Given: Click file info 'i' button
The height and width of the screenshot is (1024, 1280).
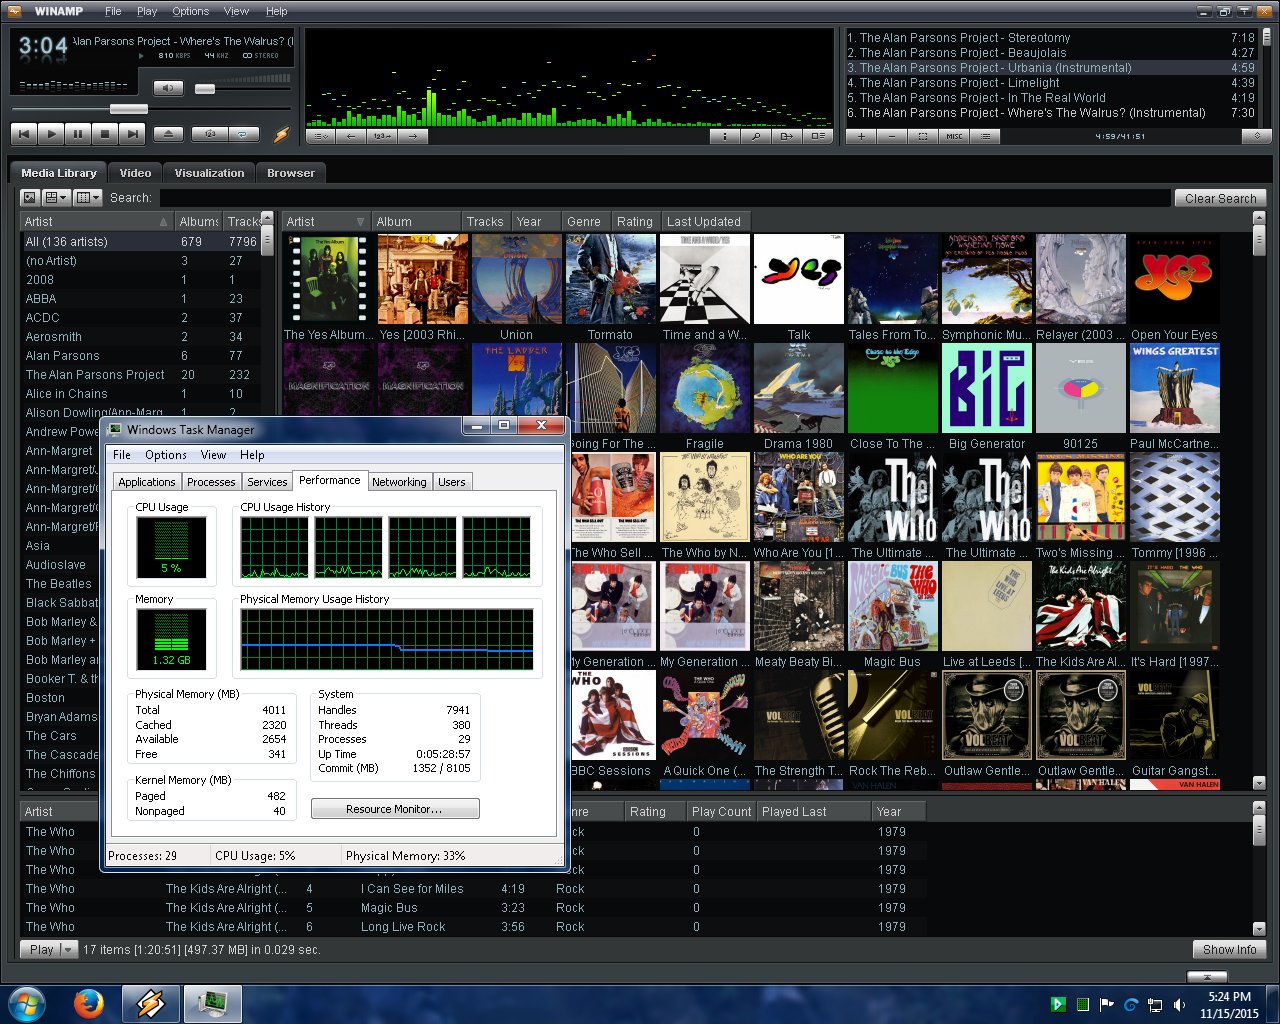Looking at the screenshot, I should (725, 136).
